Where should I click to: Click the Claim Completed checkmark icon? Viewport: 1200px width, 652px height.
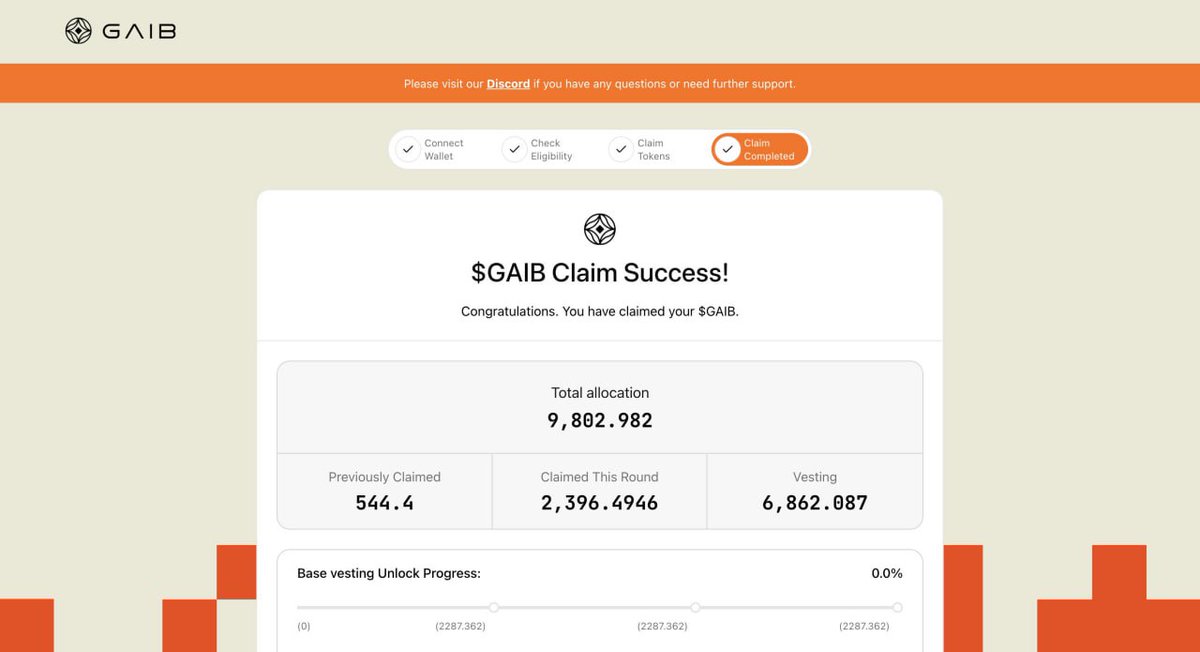[727, 149]
